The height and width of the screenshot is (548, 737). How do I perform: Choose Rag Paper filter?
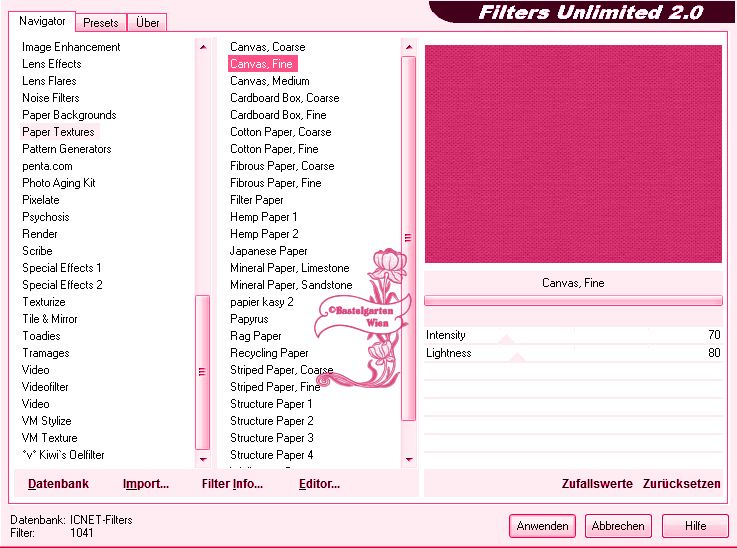pos(256,336)
